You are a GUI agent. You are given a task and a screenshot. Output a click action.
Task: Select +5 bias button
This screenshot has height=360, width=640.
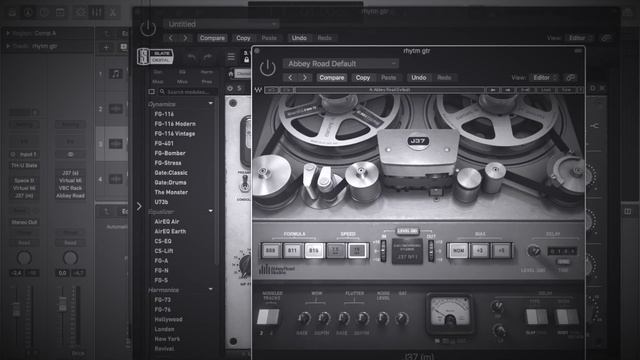(x=501, y=251)
